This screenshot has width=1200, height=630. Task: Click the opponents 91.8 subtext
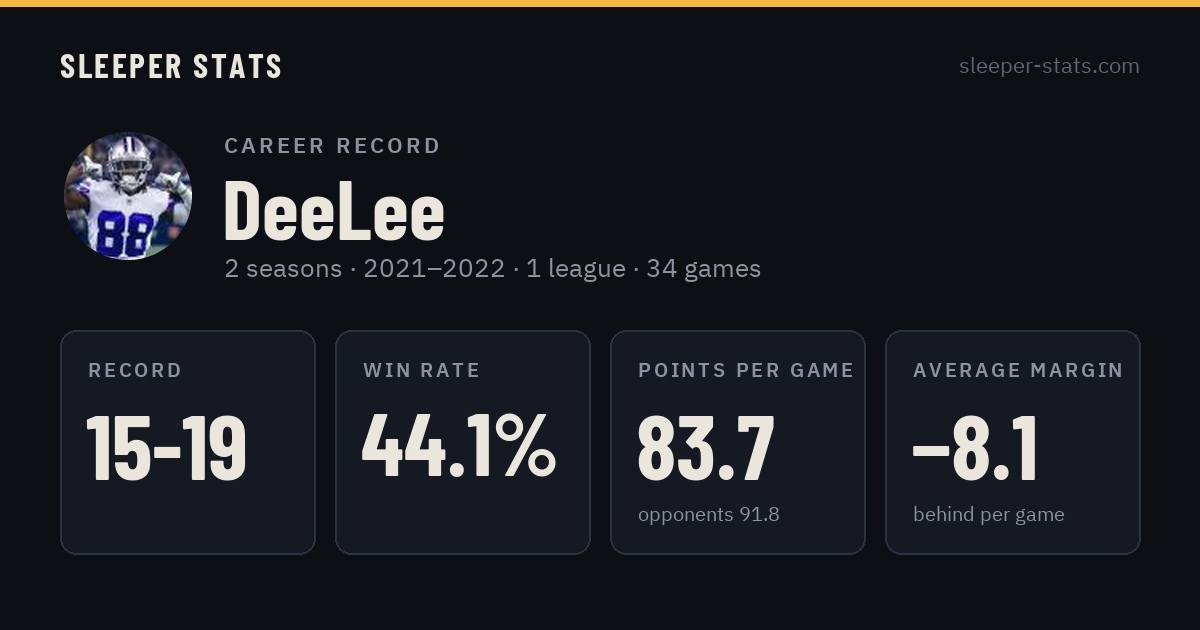pyautogui.click(x=709, y=515)
